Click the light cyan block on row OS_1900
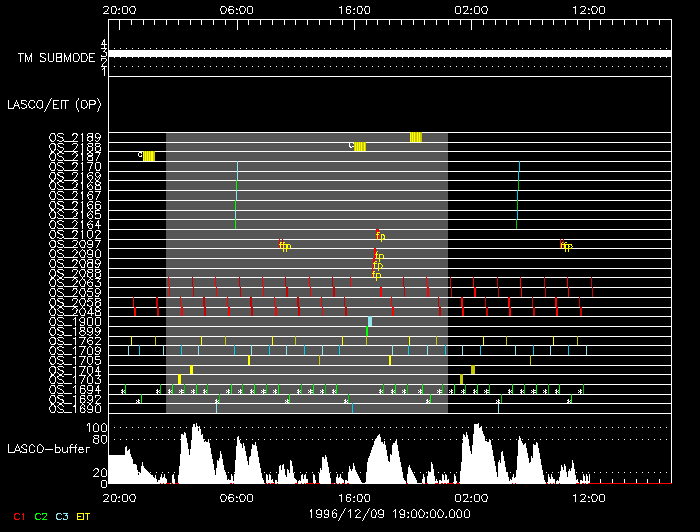 [x=370, y=321]
